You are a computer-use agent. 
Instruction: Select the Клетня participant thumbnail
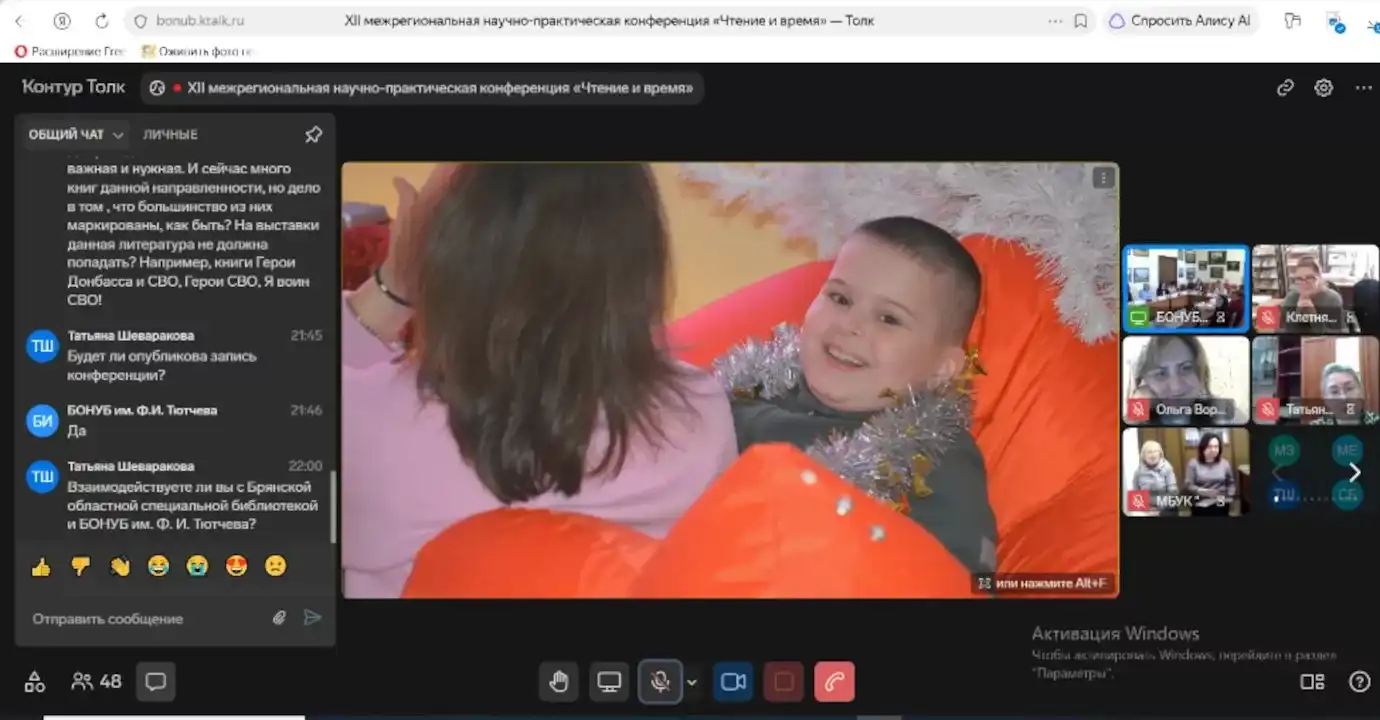pyautogui.click(x=1315, y=288)
